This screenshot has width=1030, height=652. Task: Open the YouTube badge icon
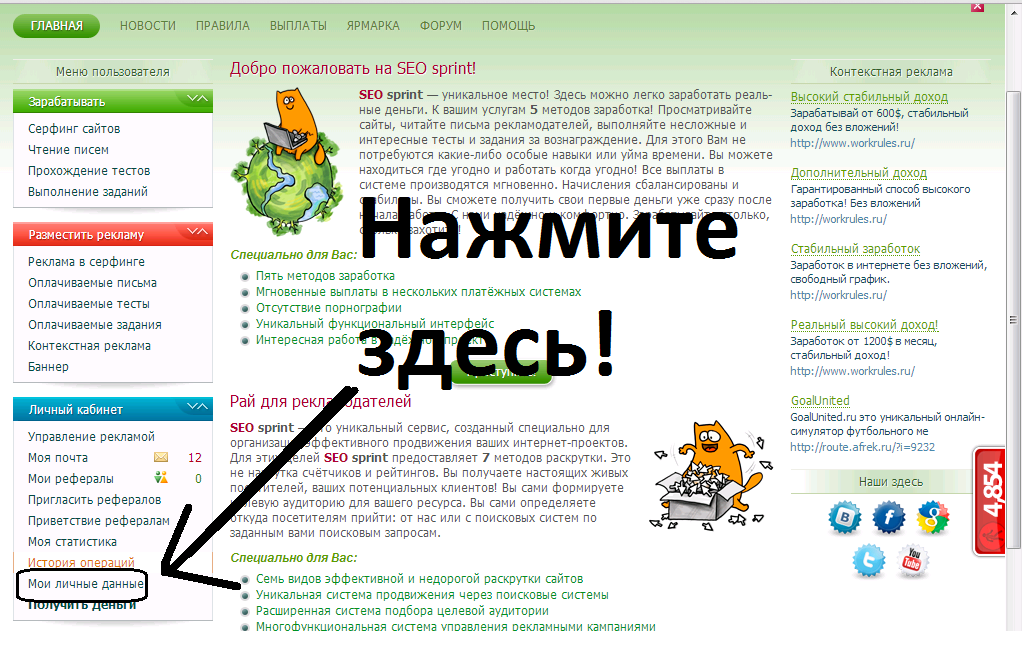point(911,561)
